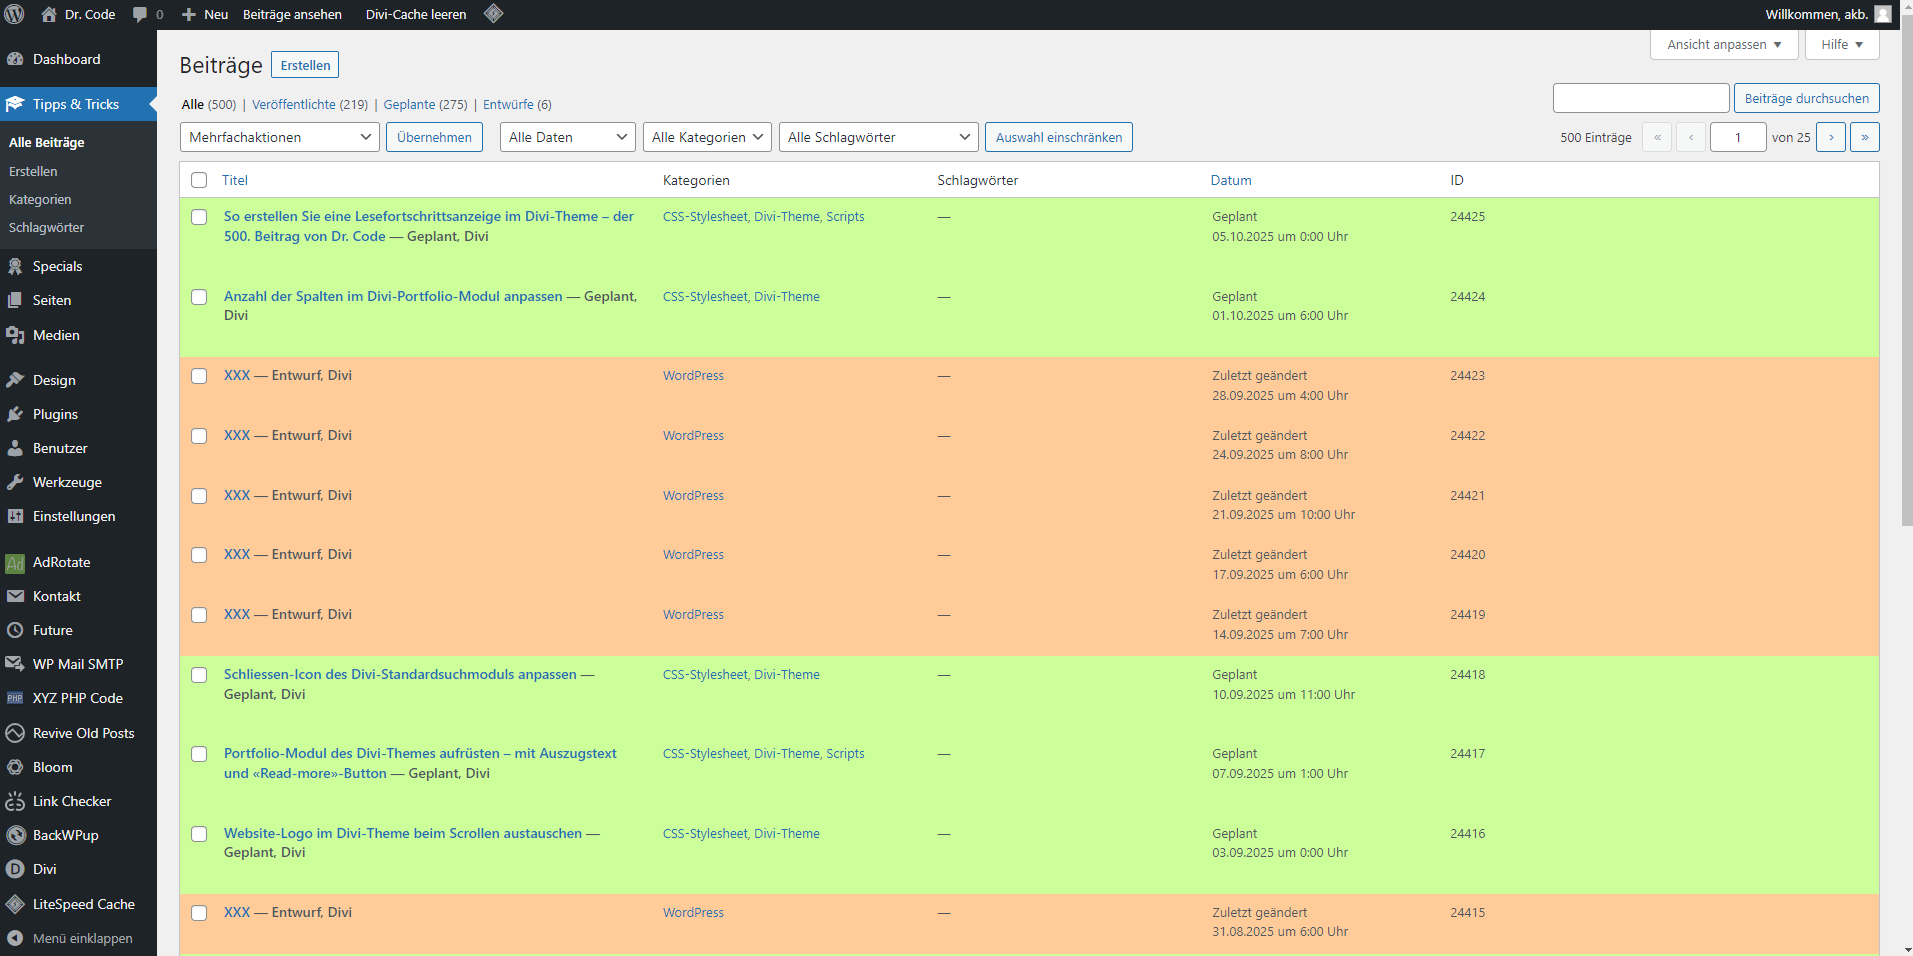Collapse menu with Menü einklappen icon
This screenshot has height=956, width=1913.
click(15, 938)
